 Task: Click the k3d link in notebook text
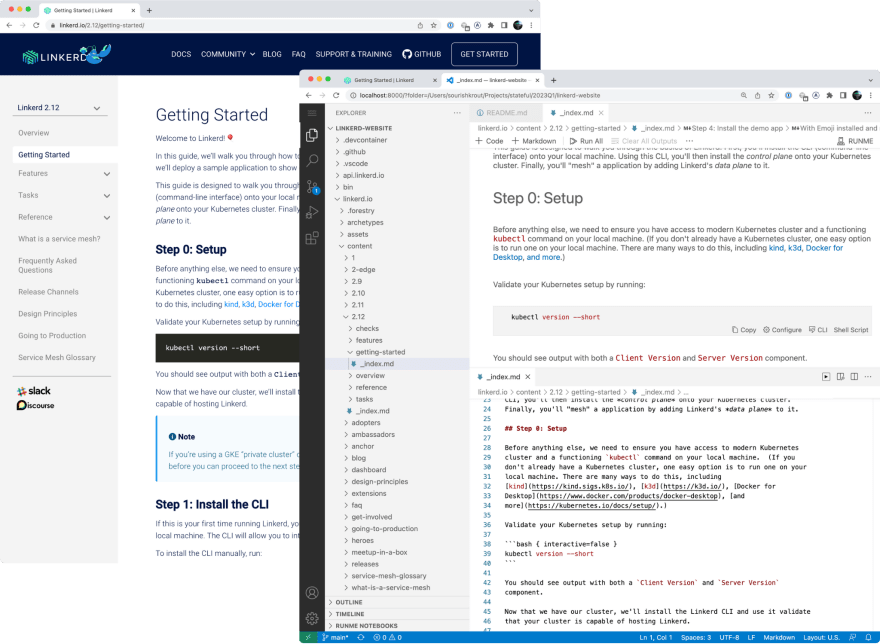795,248
